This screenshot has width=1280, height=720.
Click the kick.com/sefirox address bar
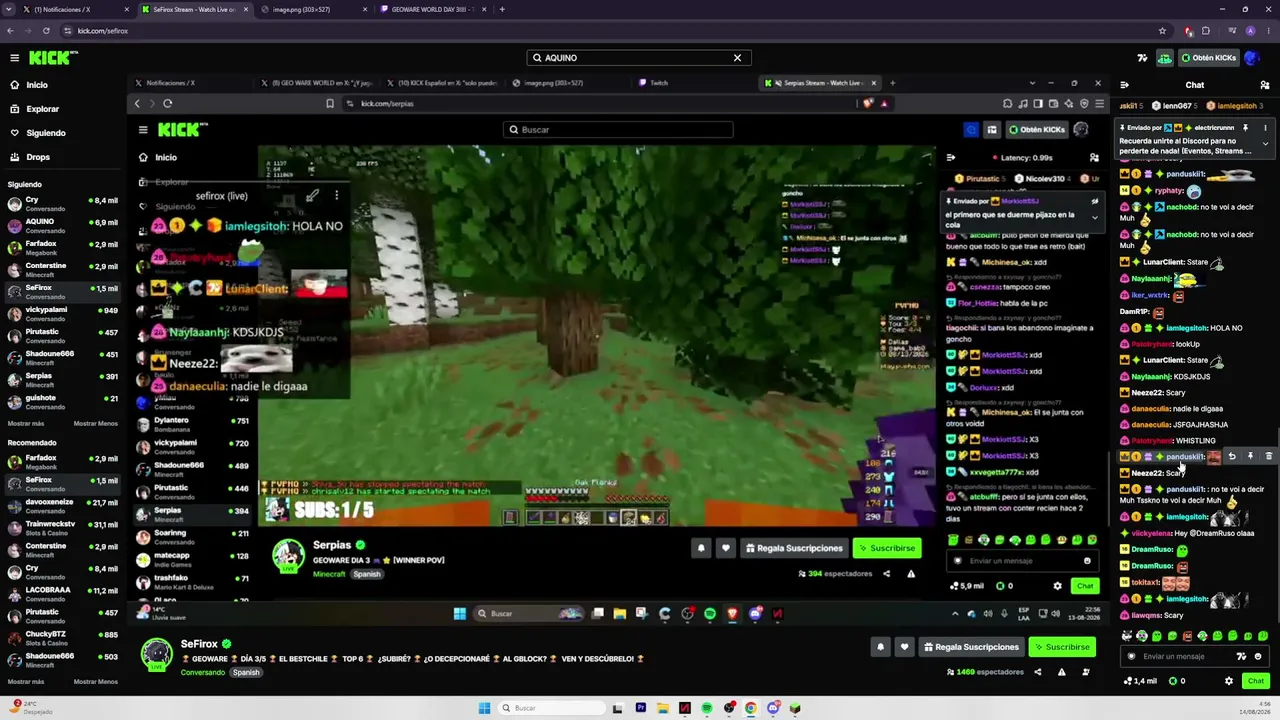click(600, 31)
